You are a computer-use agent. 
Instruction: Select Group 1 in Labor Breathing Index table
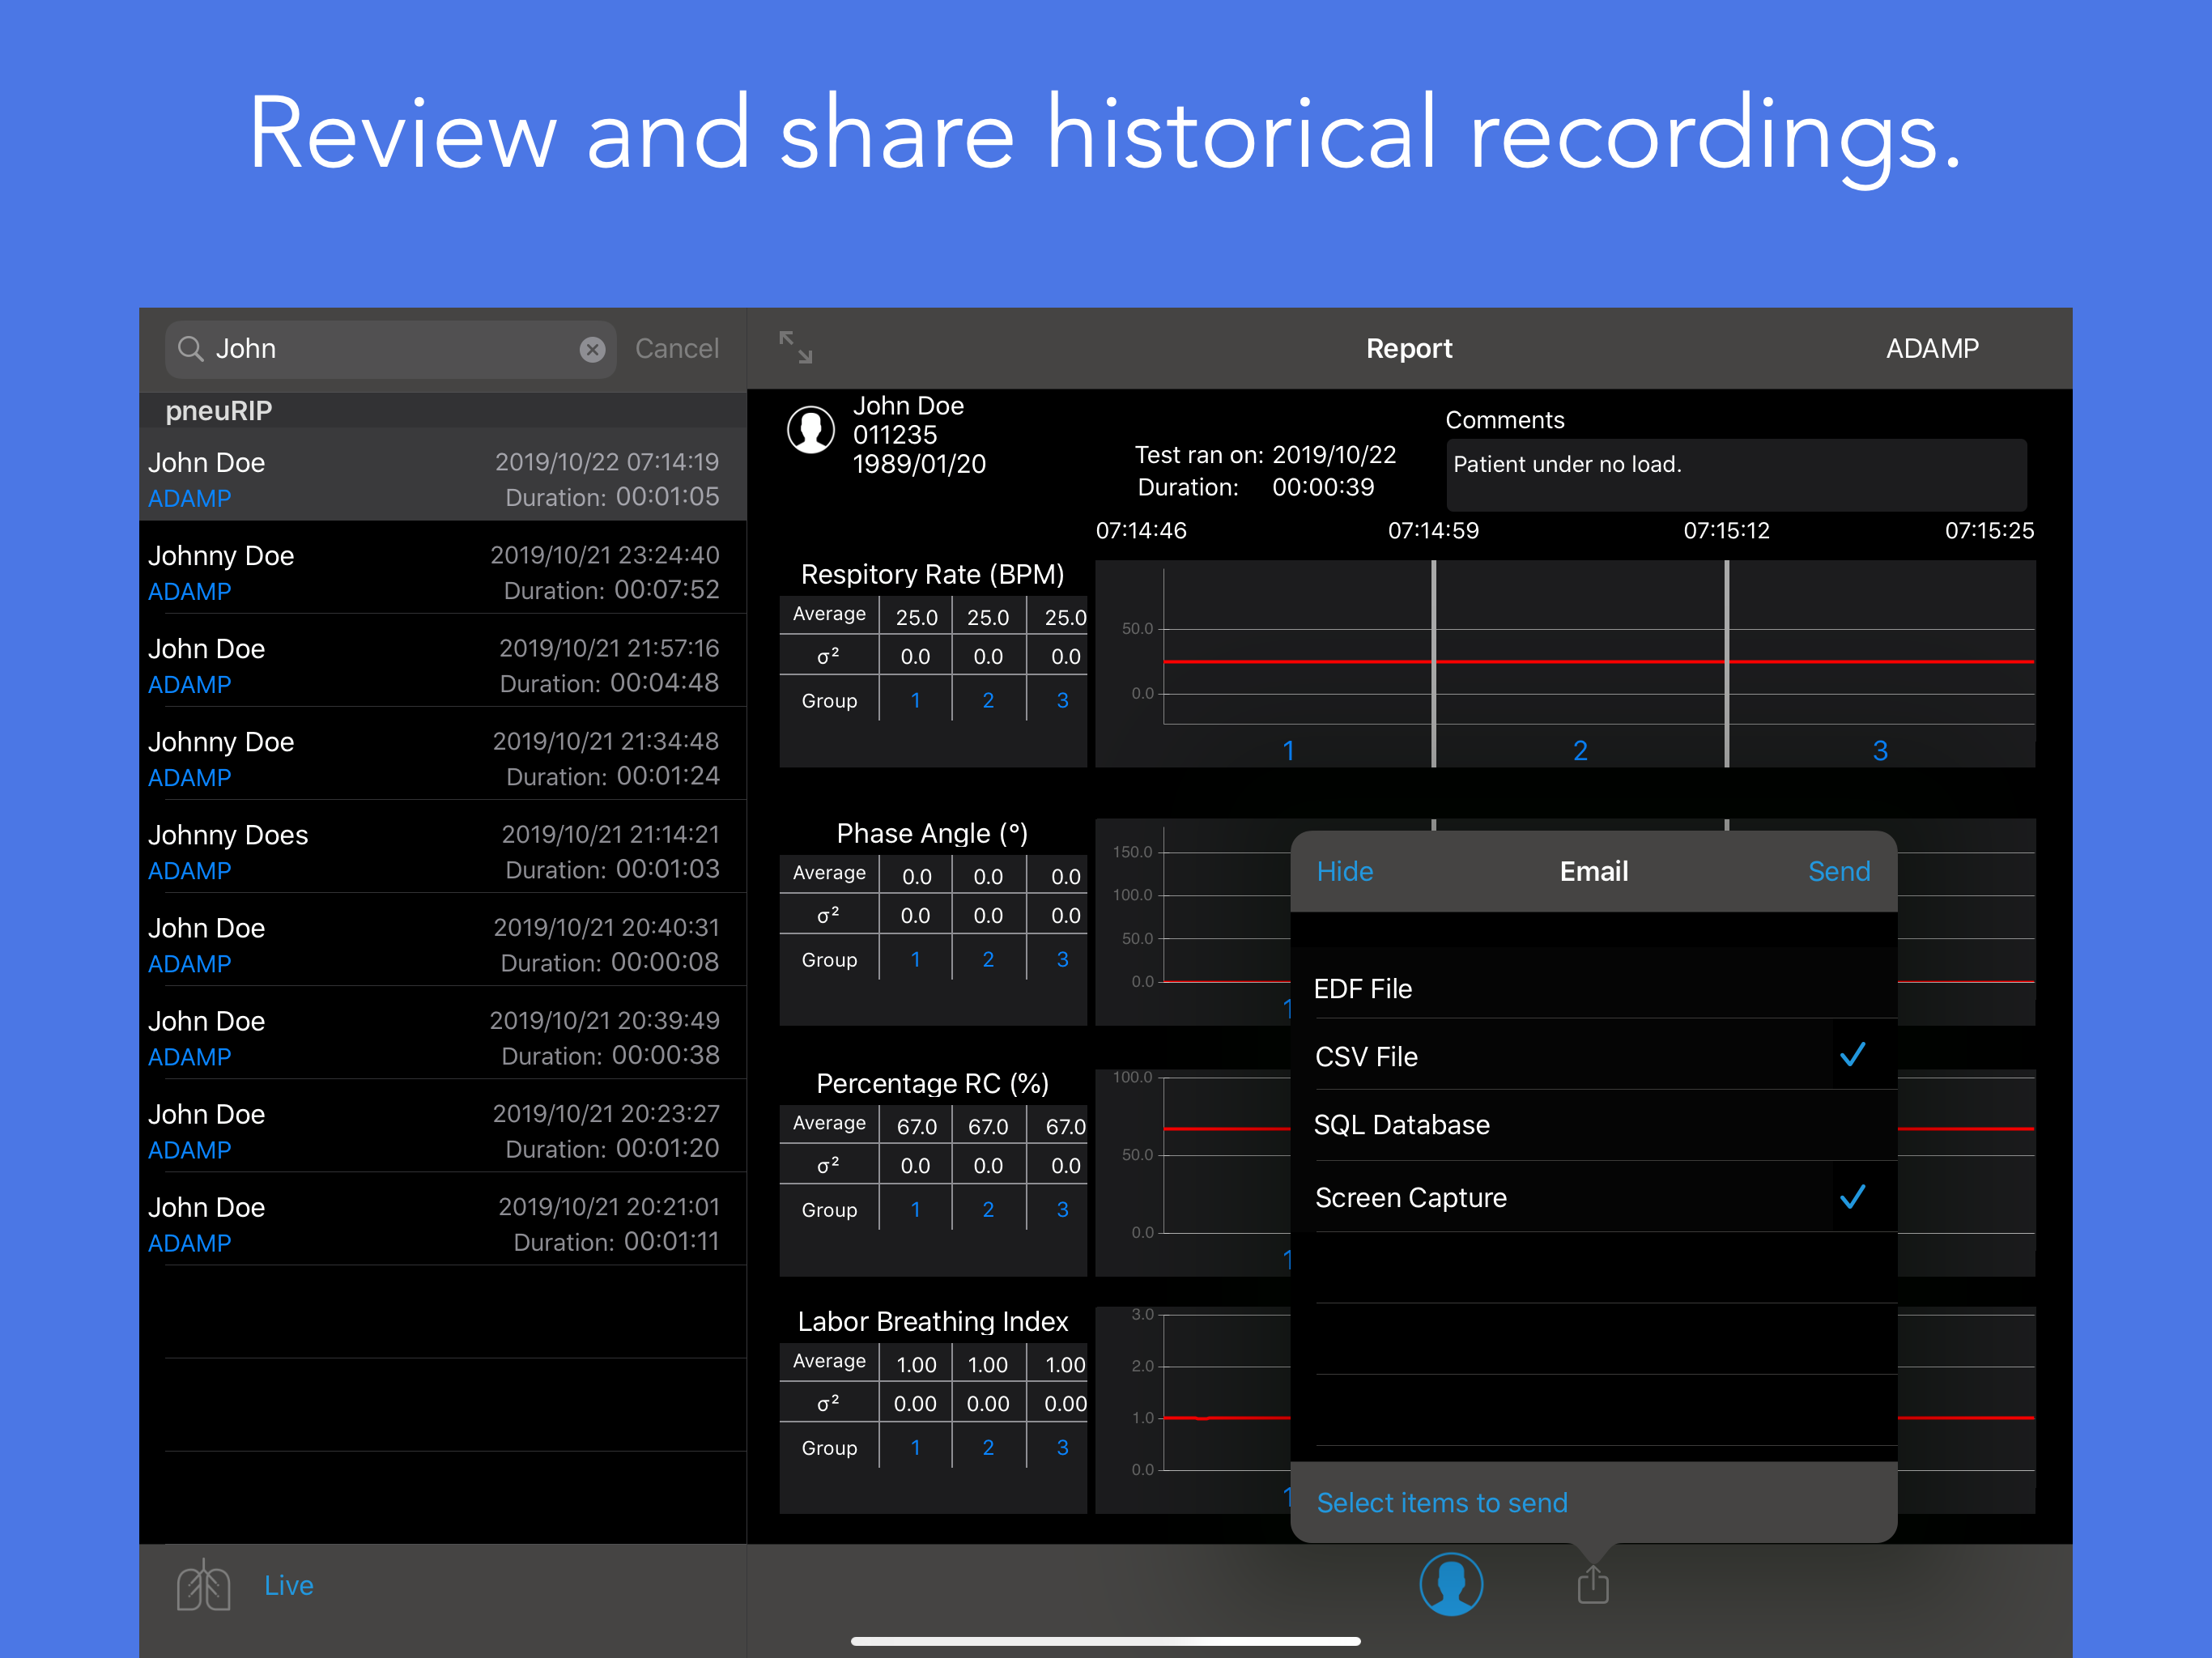915,1447
